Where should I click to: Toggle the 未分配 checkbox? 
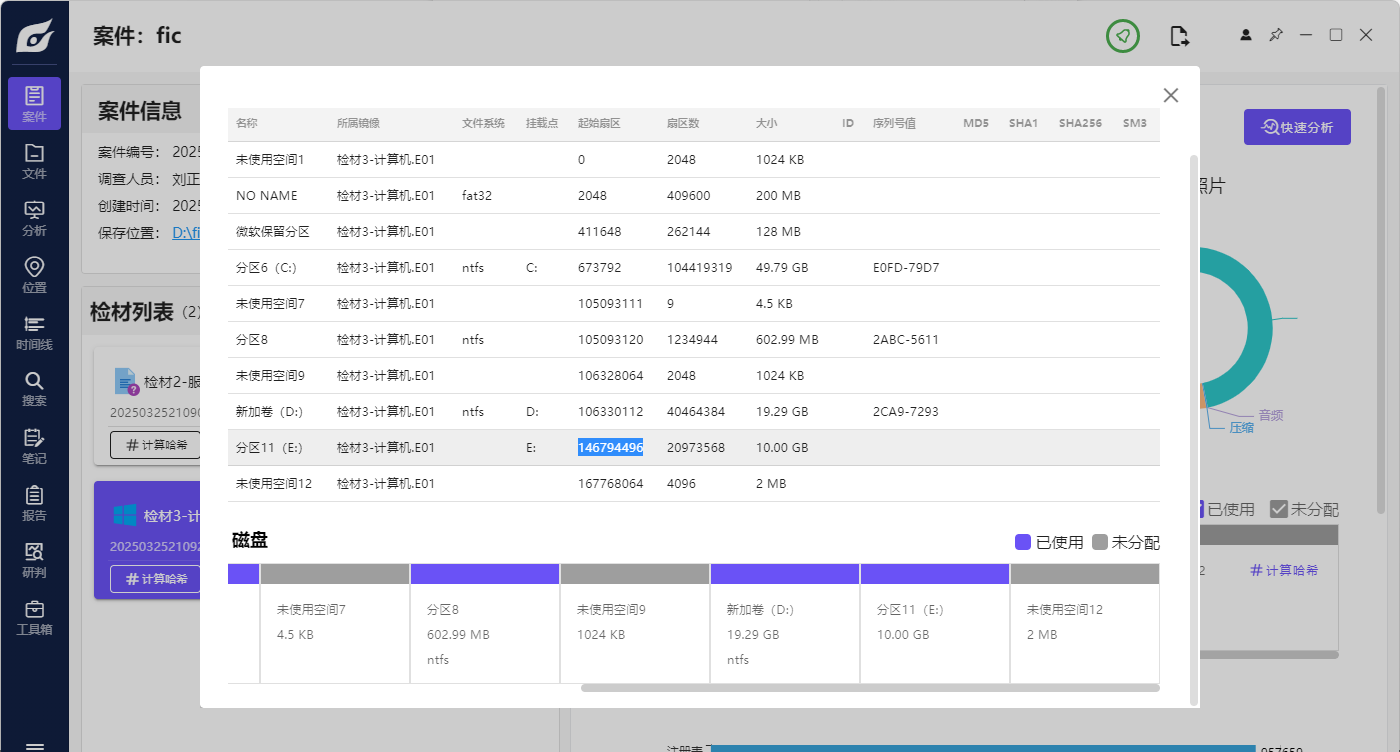(1278, 509)
